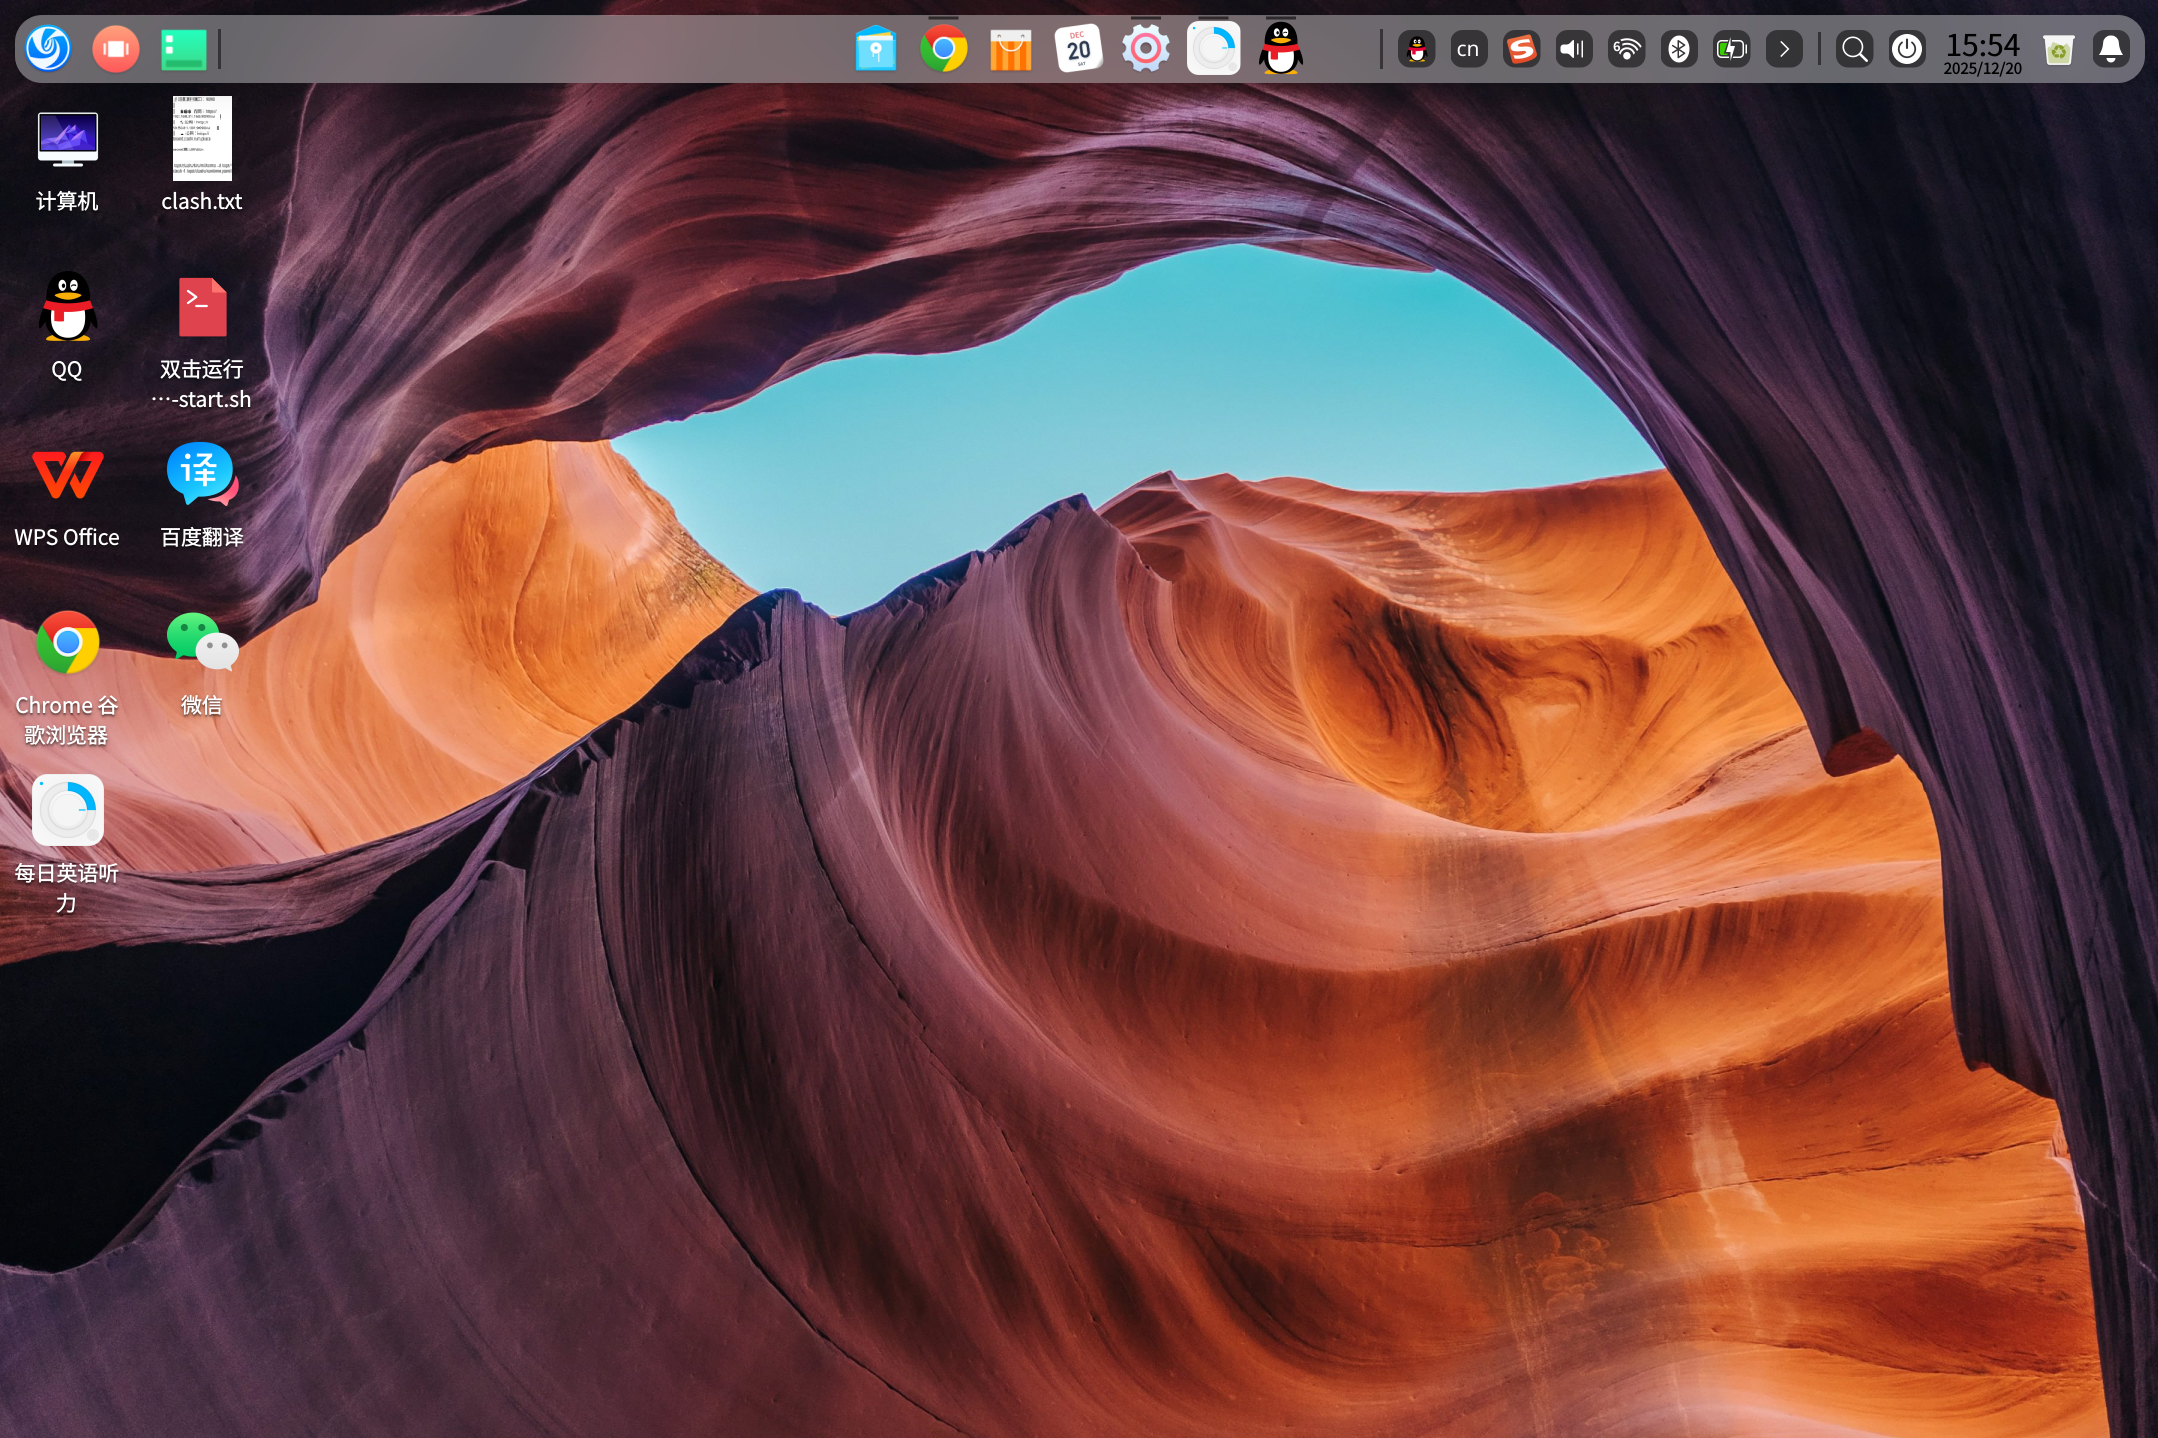Open the Wi-Fi network tray icon
The height and width of the screenshot is (1438, 2158).
coord(1627,49)
